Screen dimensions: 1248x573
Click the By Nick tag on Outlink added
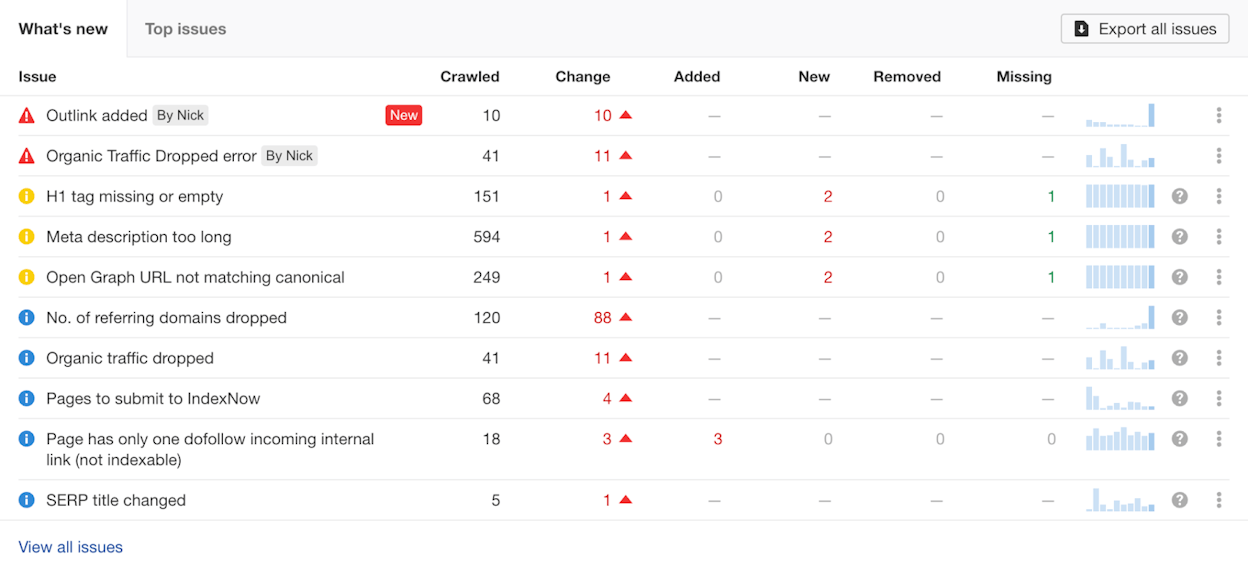(181, 116)
